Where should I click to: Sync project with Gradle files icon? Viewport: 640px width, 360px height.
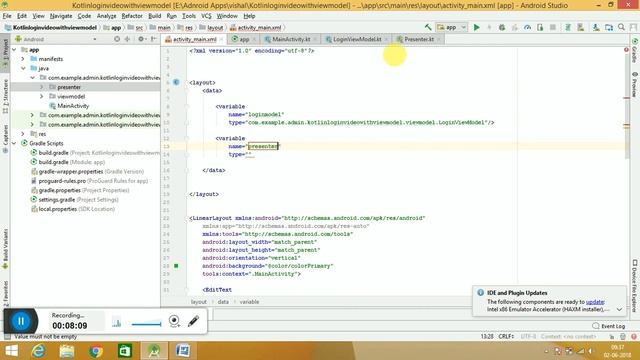pos(568,27)
